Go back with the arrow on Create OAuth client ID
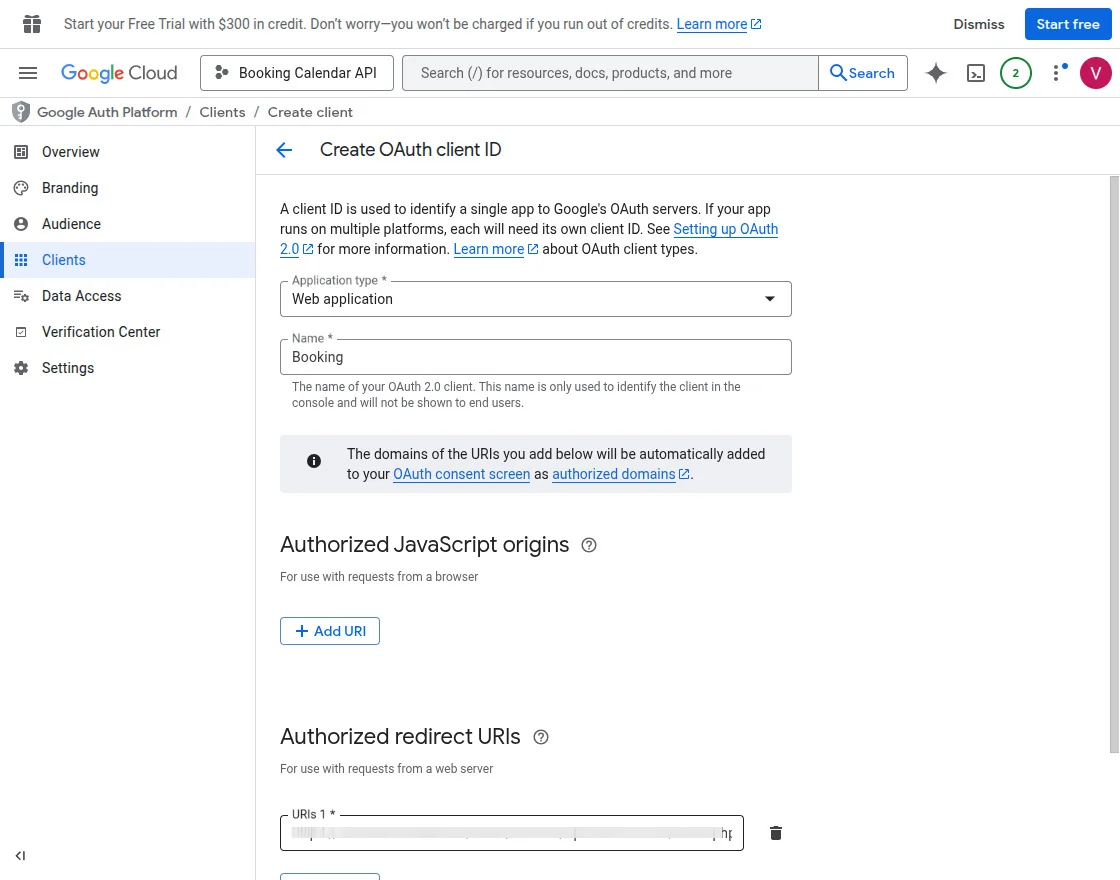Screen dimensions: 1120x880 [284, 149]
